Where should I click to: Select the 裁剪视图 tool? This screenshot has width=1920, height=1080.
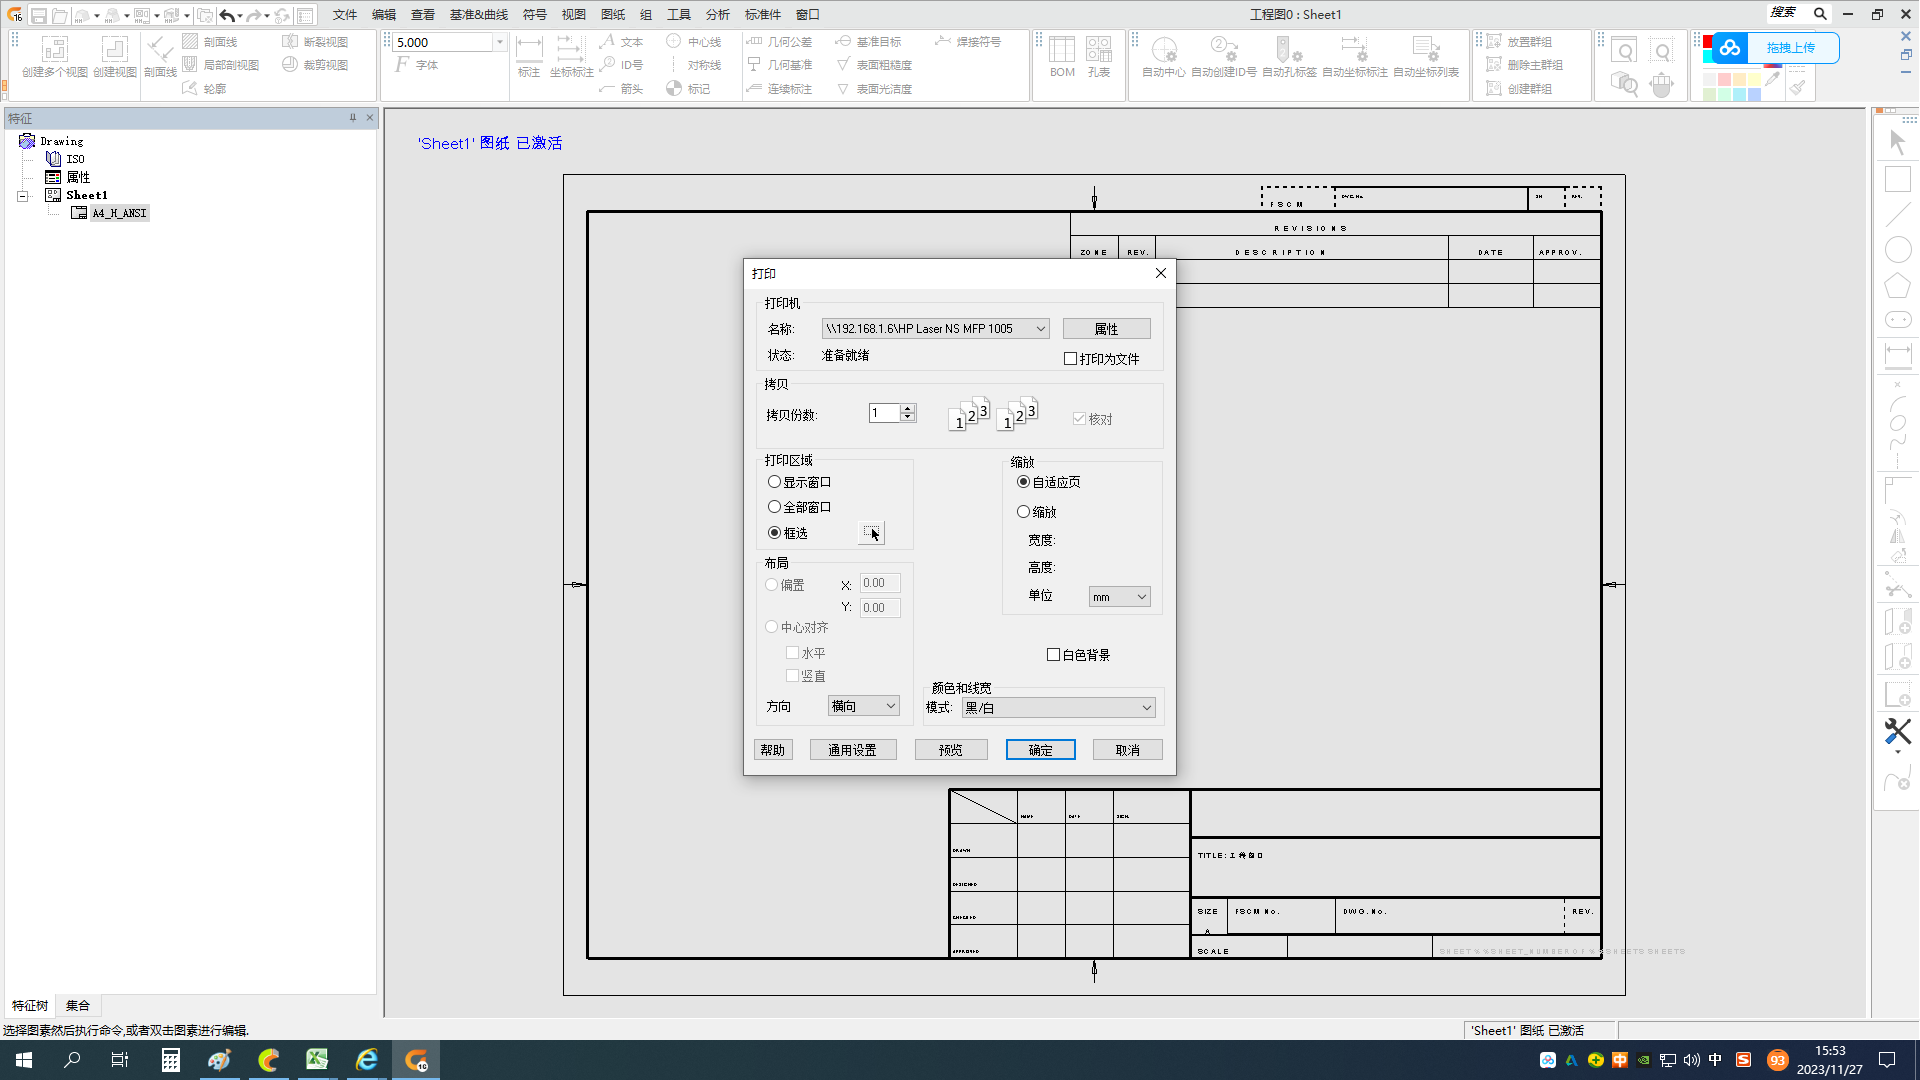click(315, 65)
